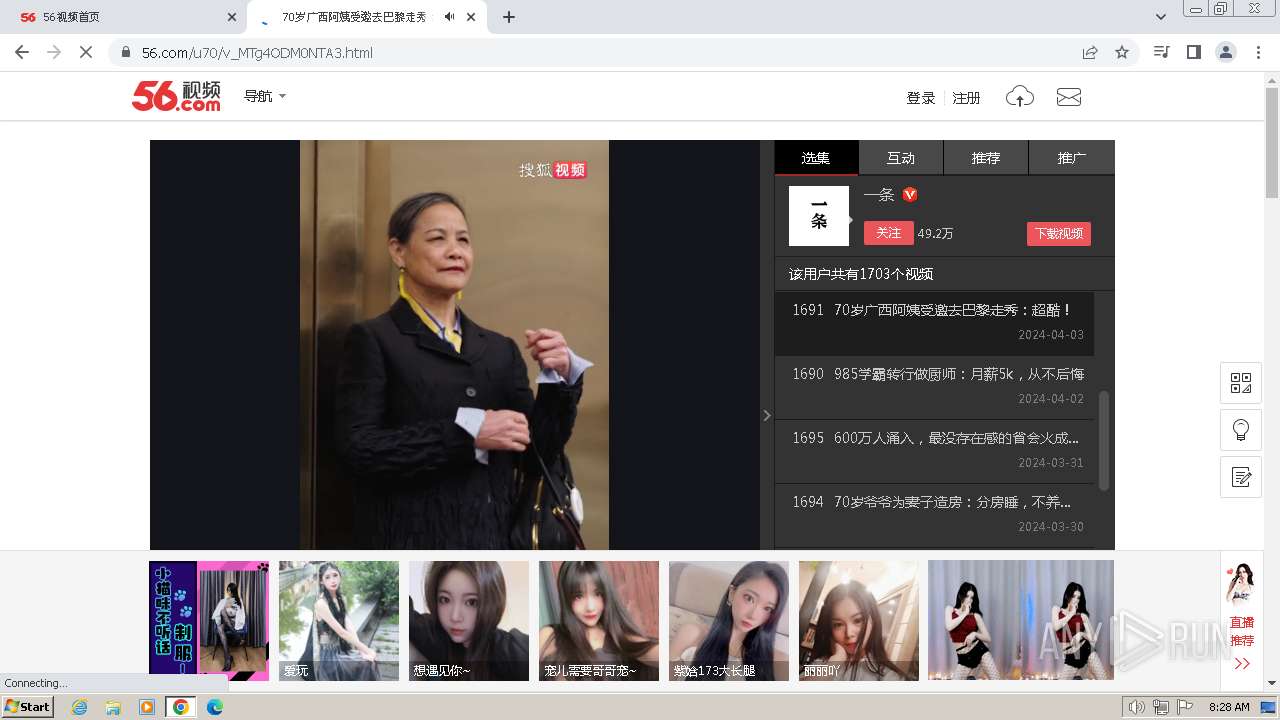
Task: Click the share page icon
Action: [1090, 52]
